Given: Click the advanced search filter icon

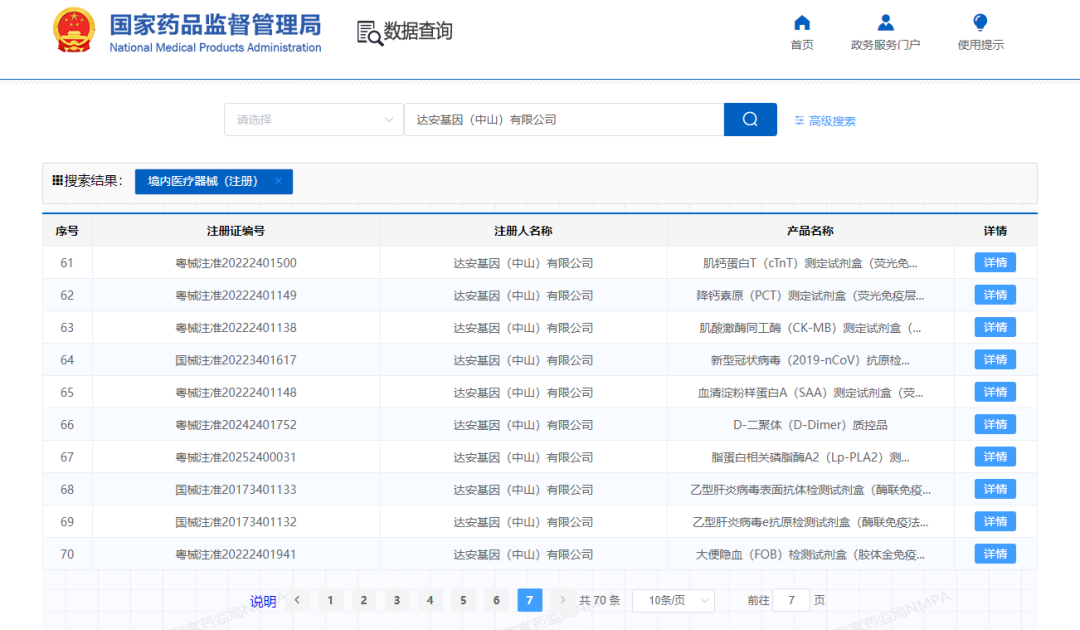Looking at the screenshot, I should (799, 120).
